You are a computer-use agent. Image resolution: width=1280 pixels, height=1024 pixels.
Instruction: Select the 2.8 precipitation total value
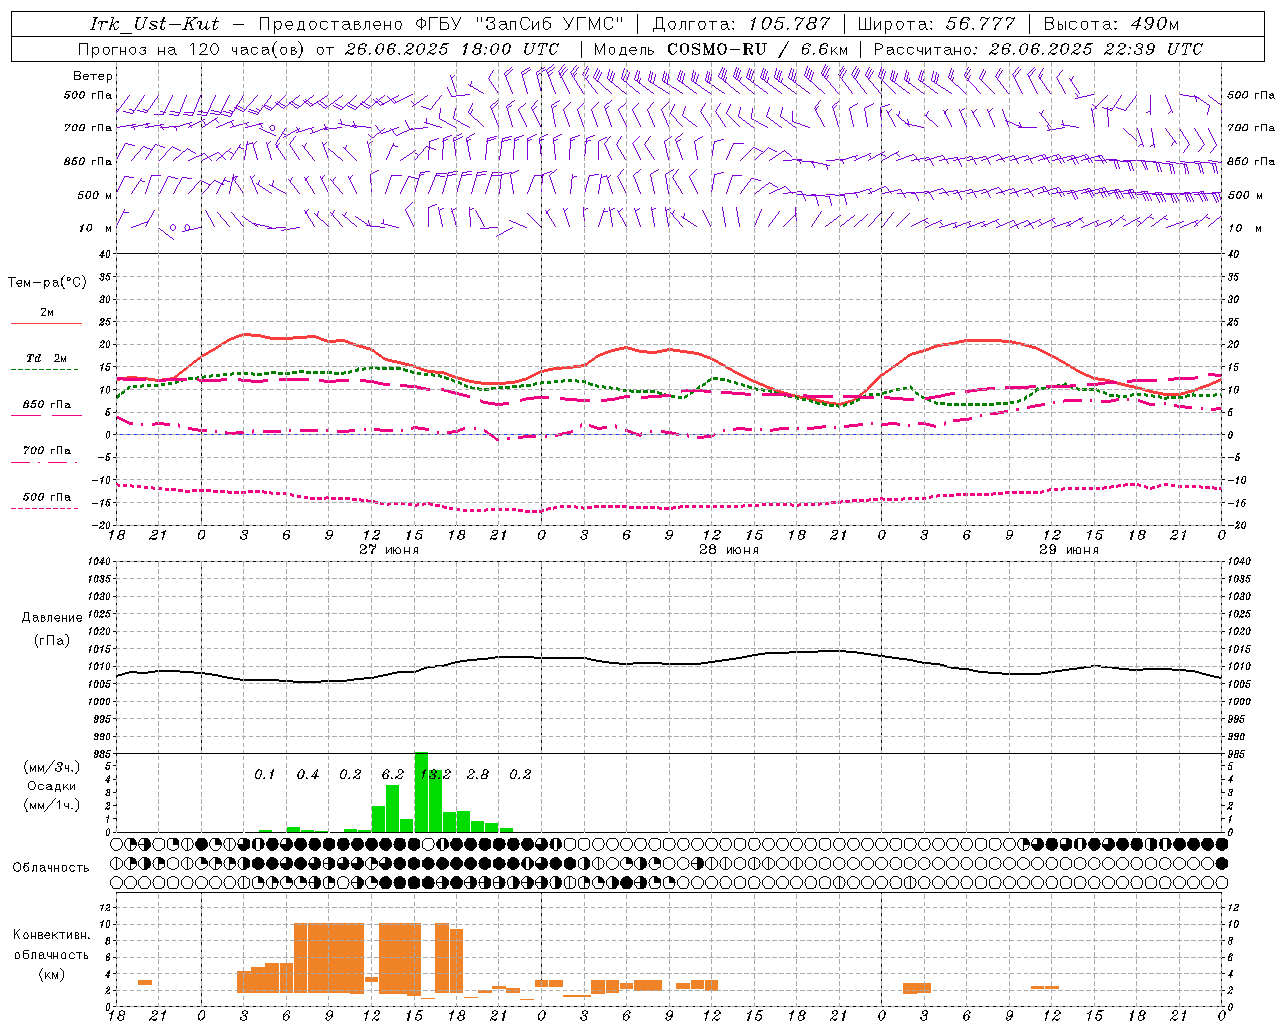coord(478,774)
